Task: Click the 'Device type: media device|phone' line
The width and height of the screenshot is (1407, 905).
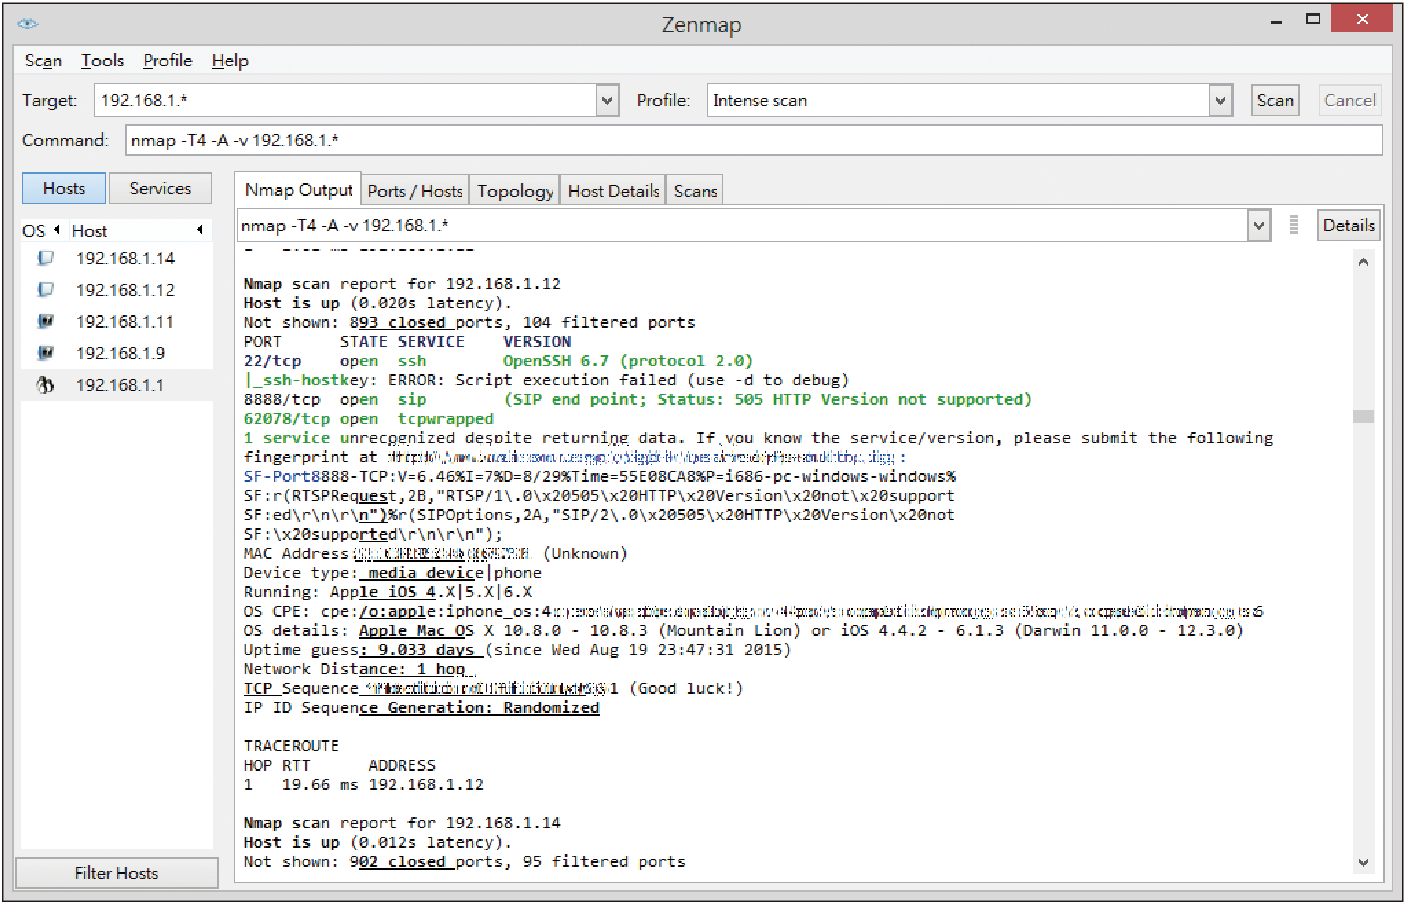Action: pyautogui.click(x=393, y=573)
